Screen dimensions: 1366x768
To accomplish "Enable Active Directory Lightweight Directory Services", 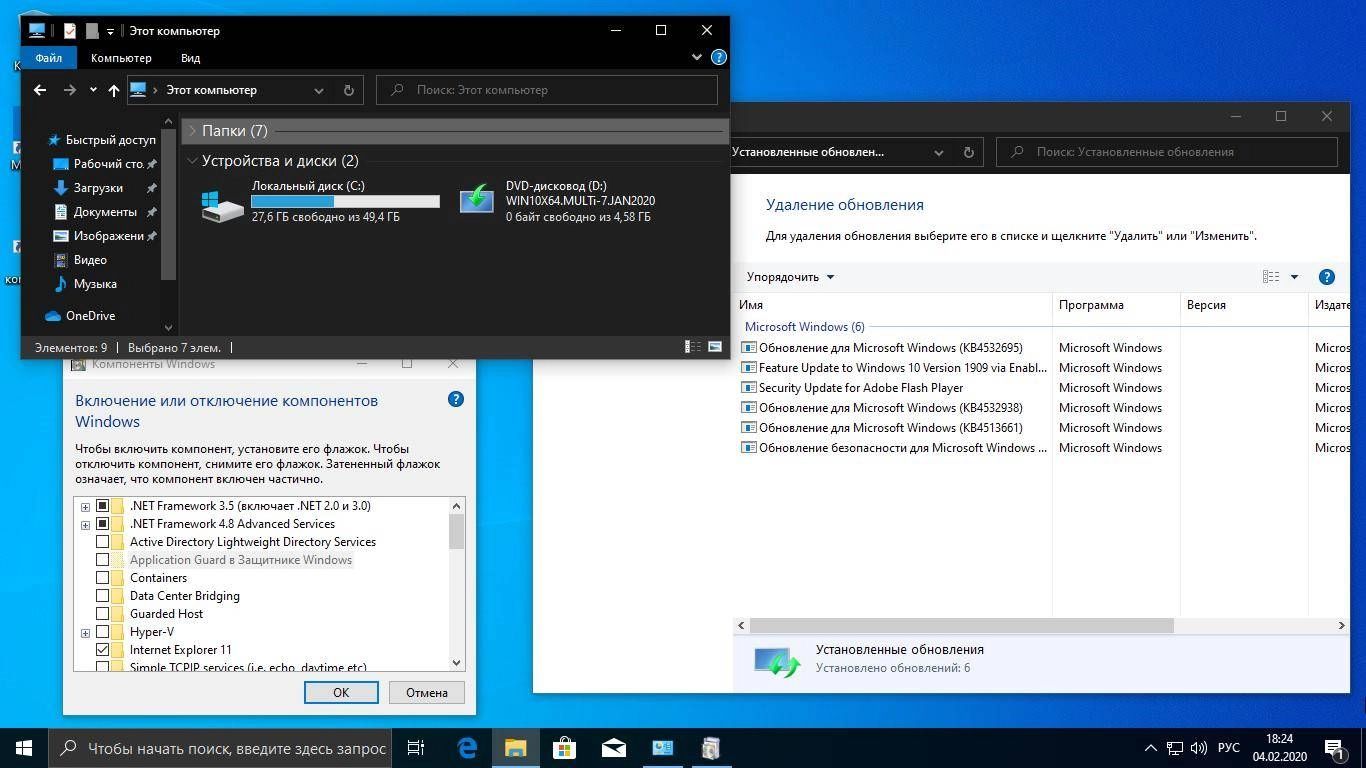I will pyautogui.click(x=102, y=542).
